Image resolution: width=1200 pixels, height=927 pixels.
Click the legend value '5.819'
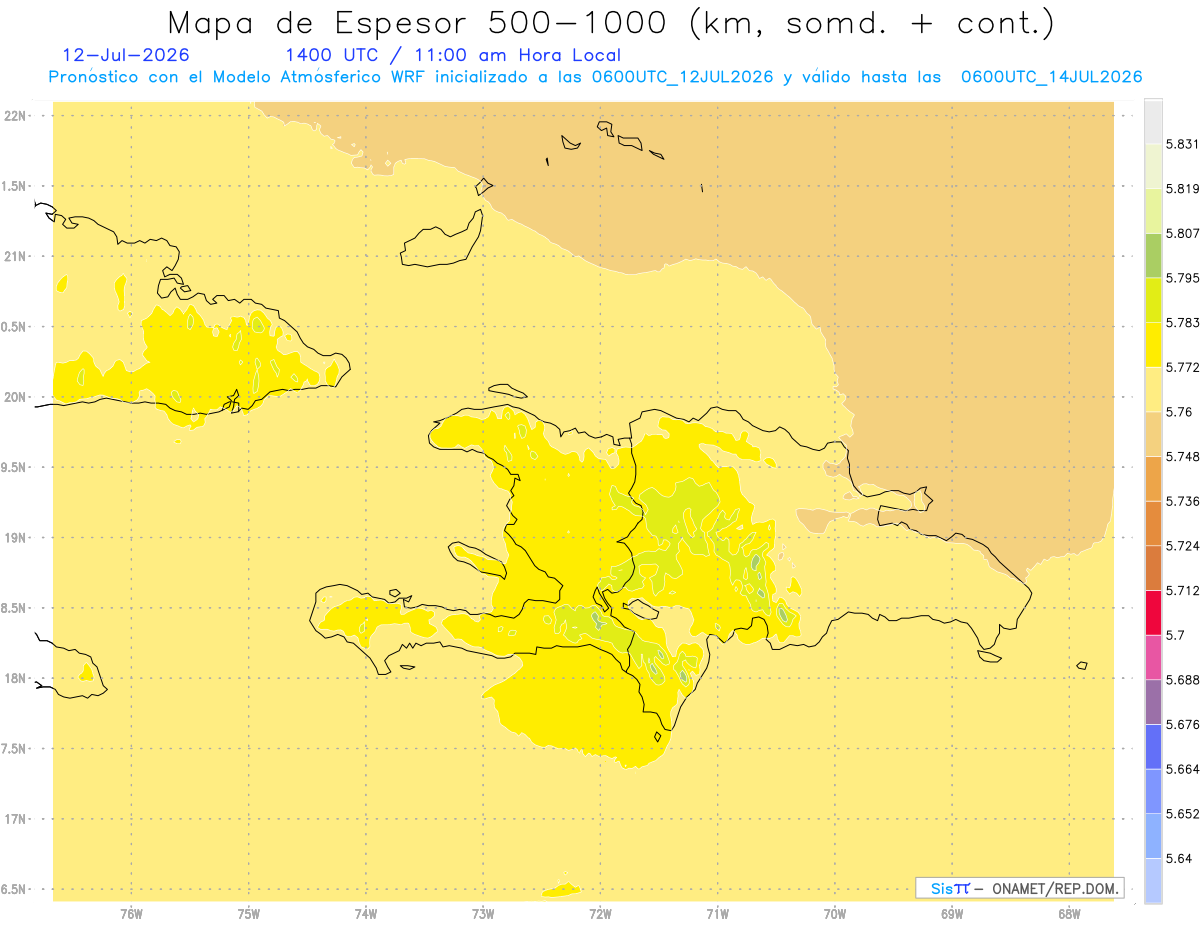coord(1183,188)
